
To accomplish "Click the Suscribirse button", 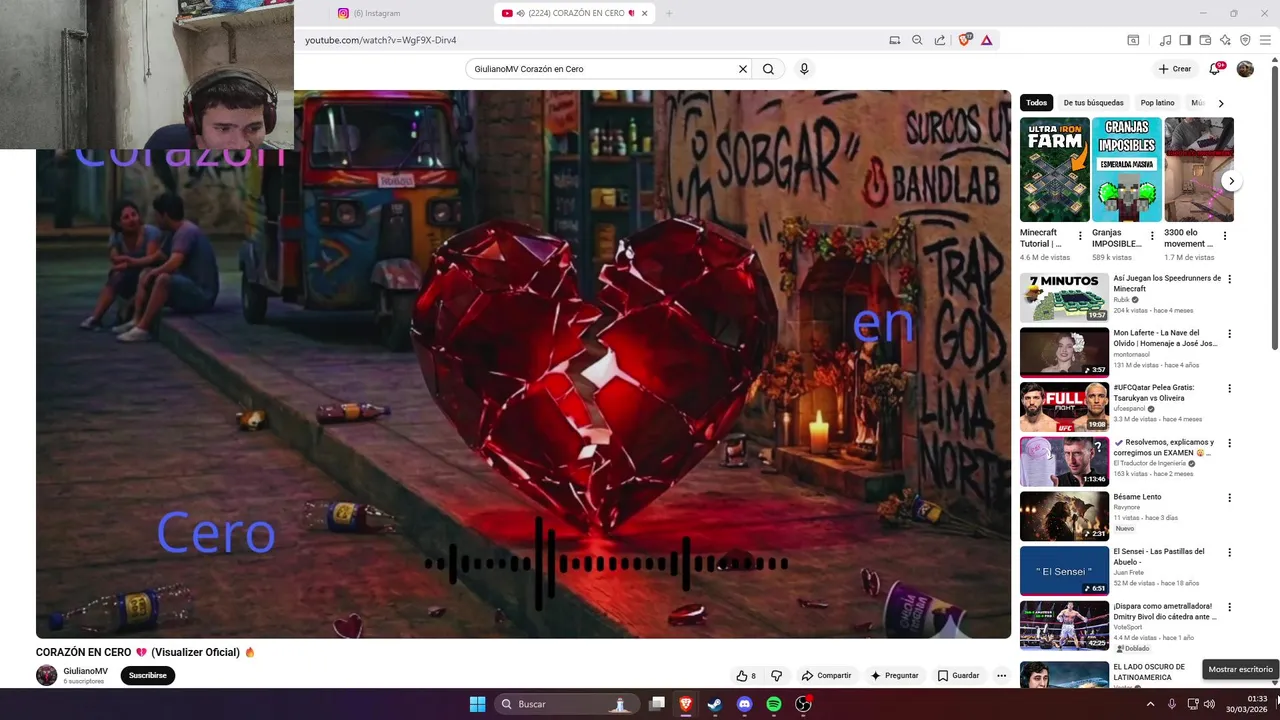I will click(x=148, y=675).
